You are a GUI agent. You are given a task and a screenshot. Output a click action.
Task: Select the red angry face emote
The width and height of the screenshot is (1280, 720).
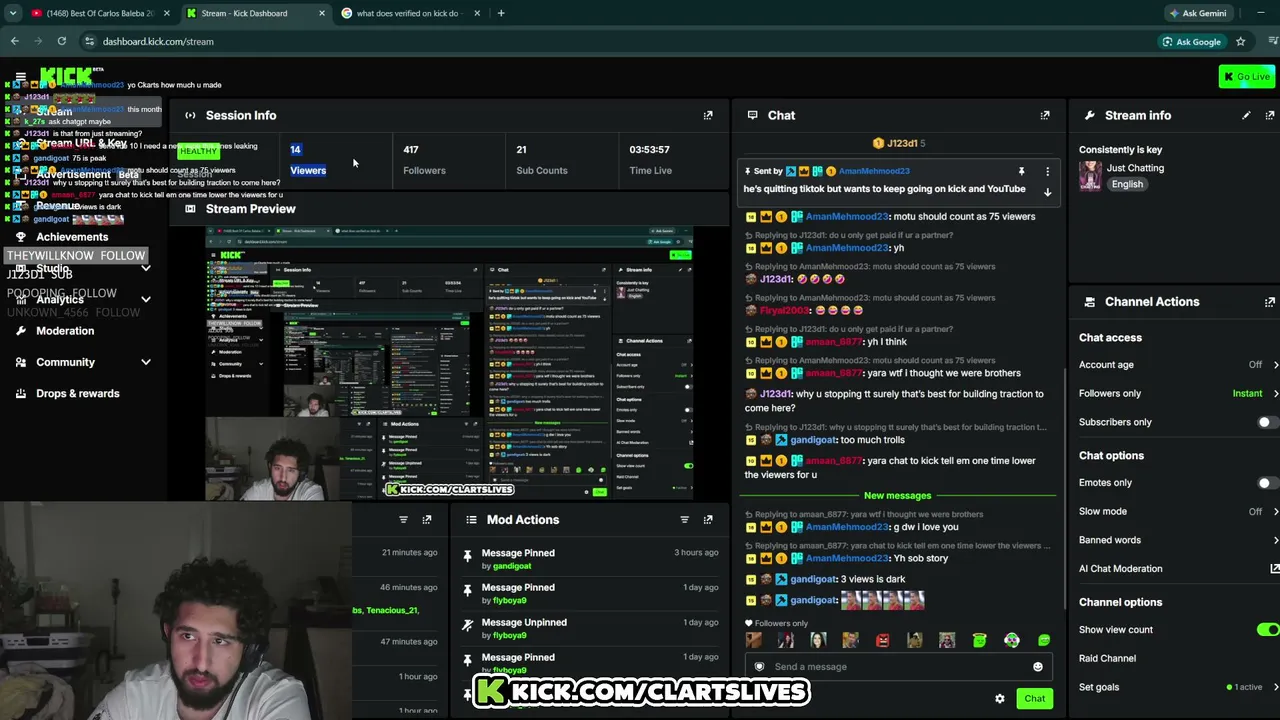pos(883,640)
